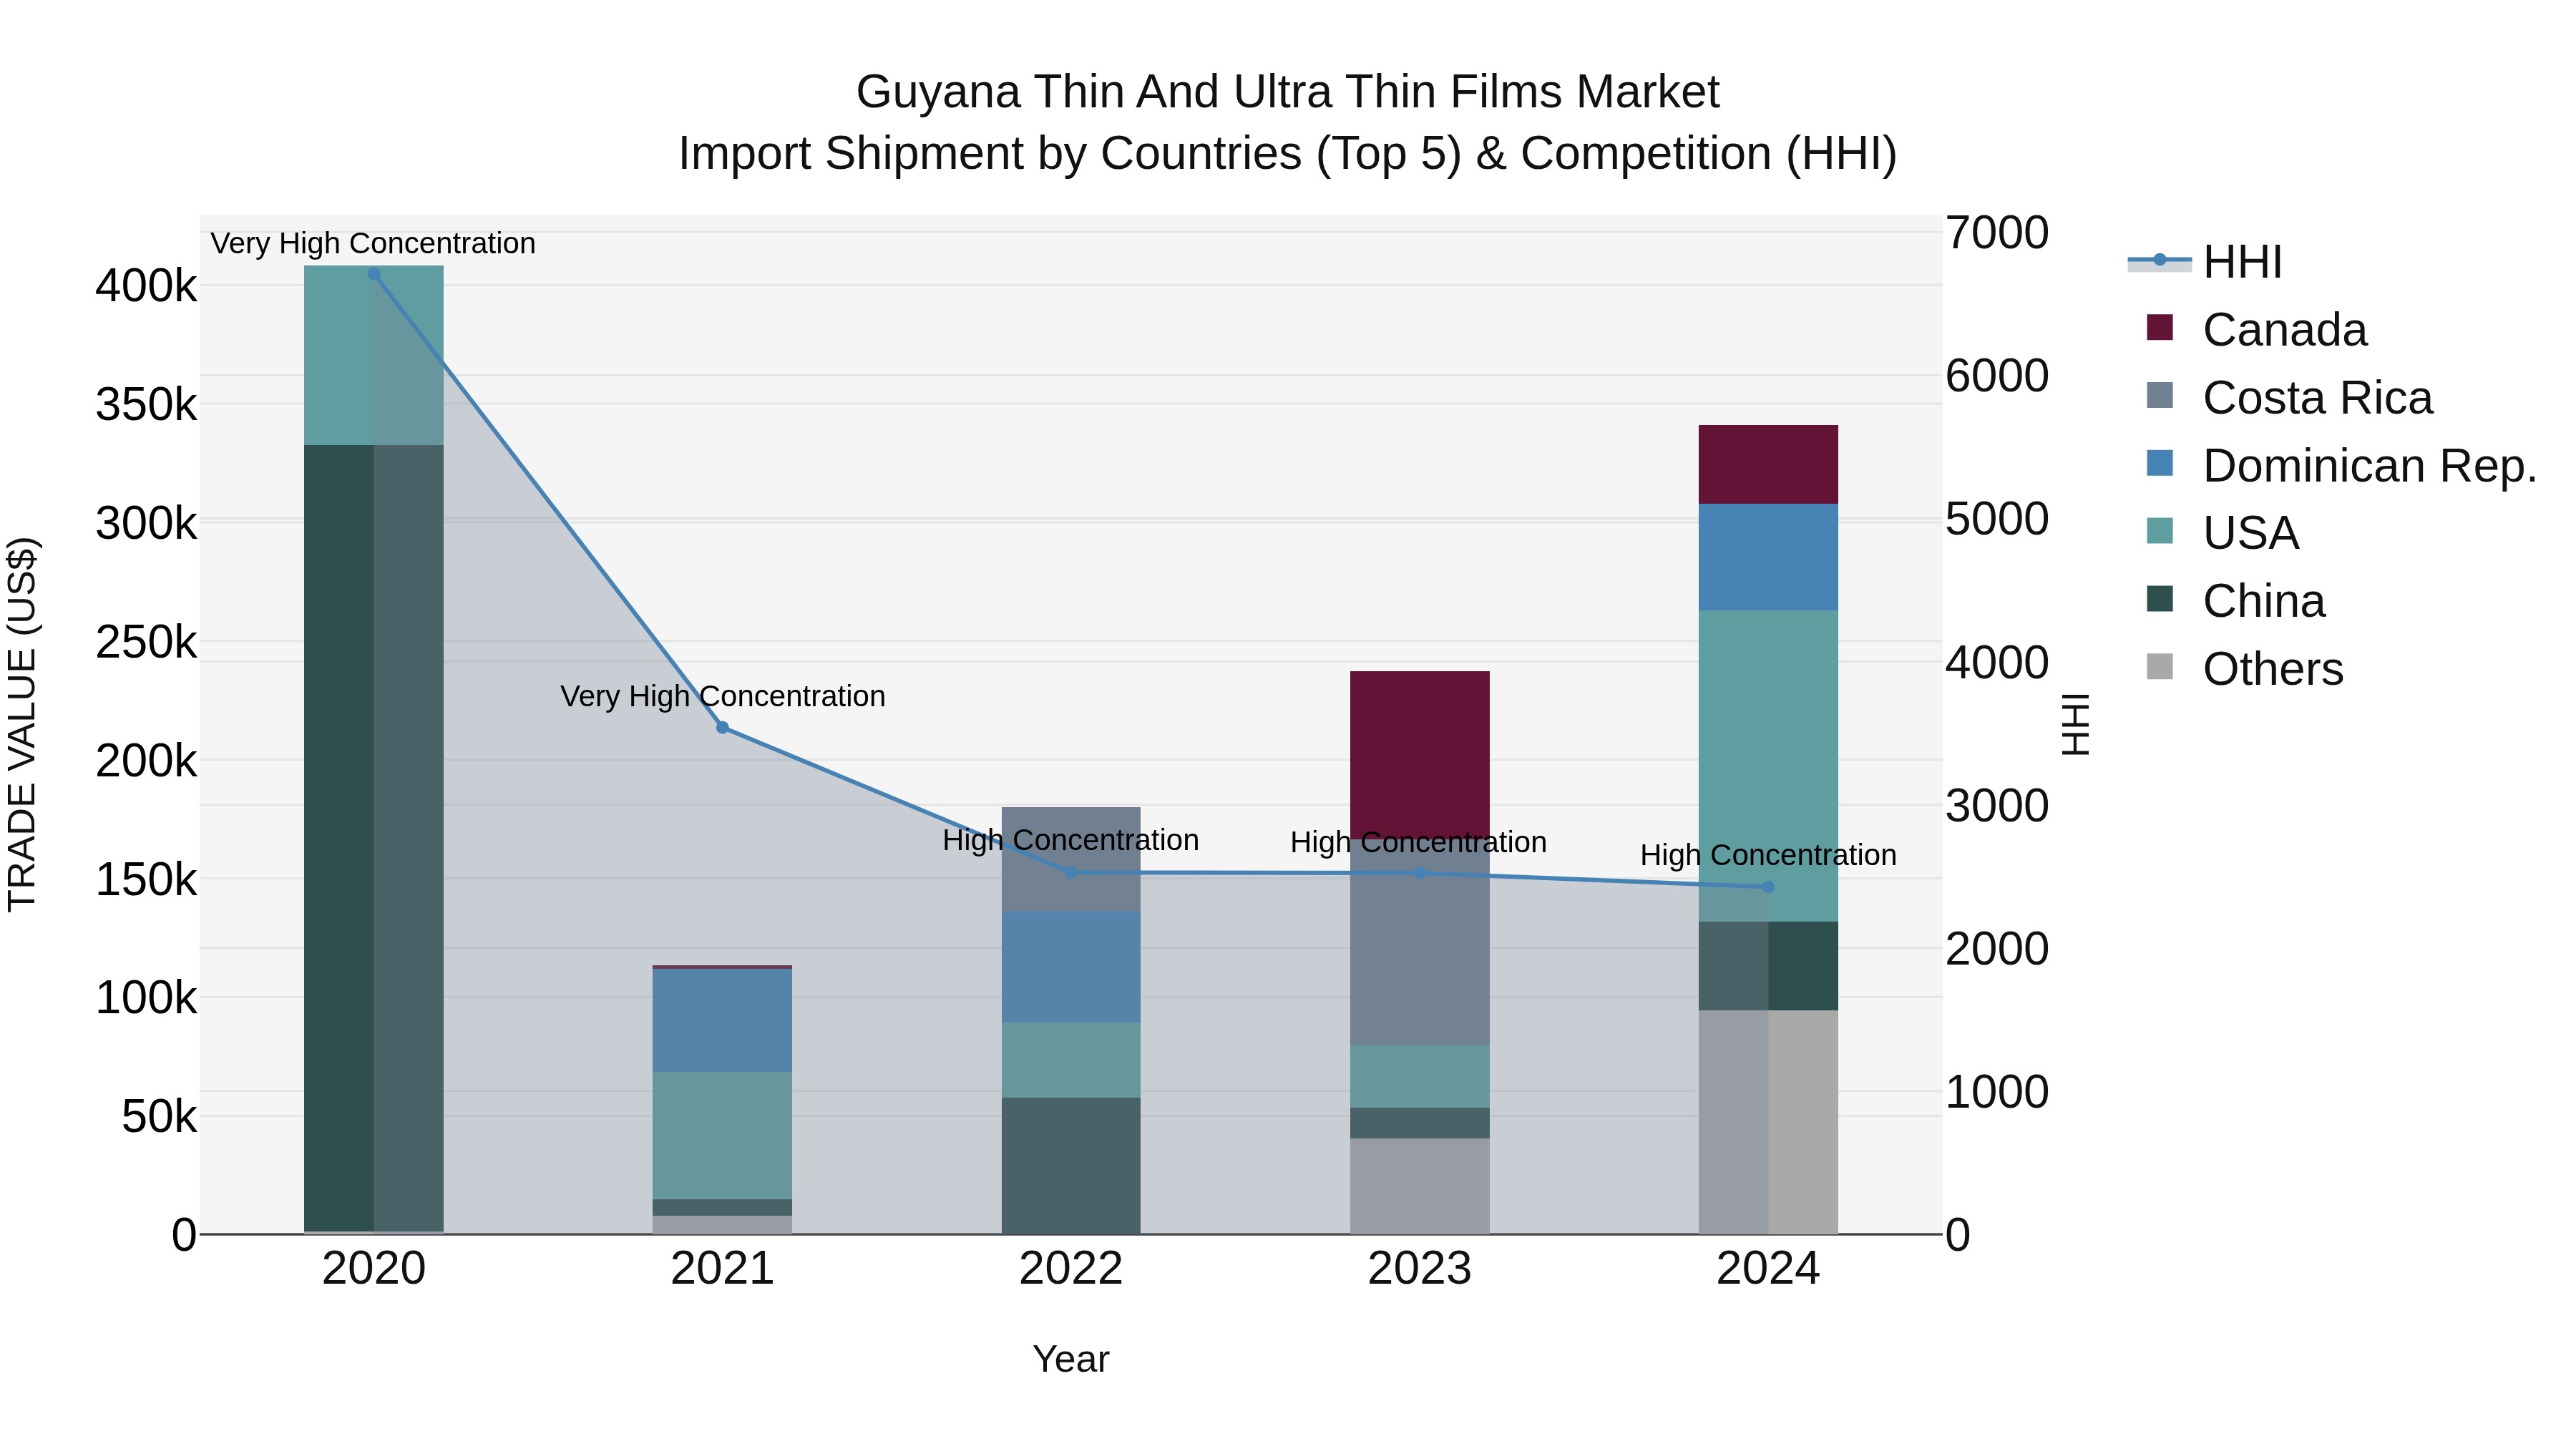Select the 2022 HHI data point
This screenshot has width=2576, height=1449.
pos(1071,873)
